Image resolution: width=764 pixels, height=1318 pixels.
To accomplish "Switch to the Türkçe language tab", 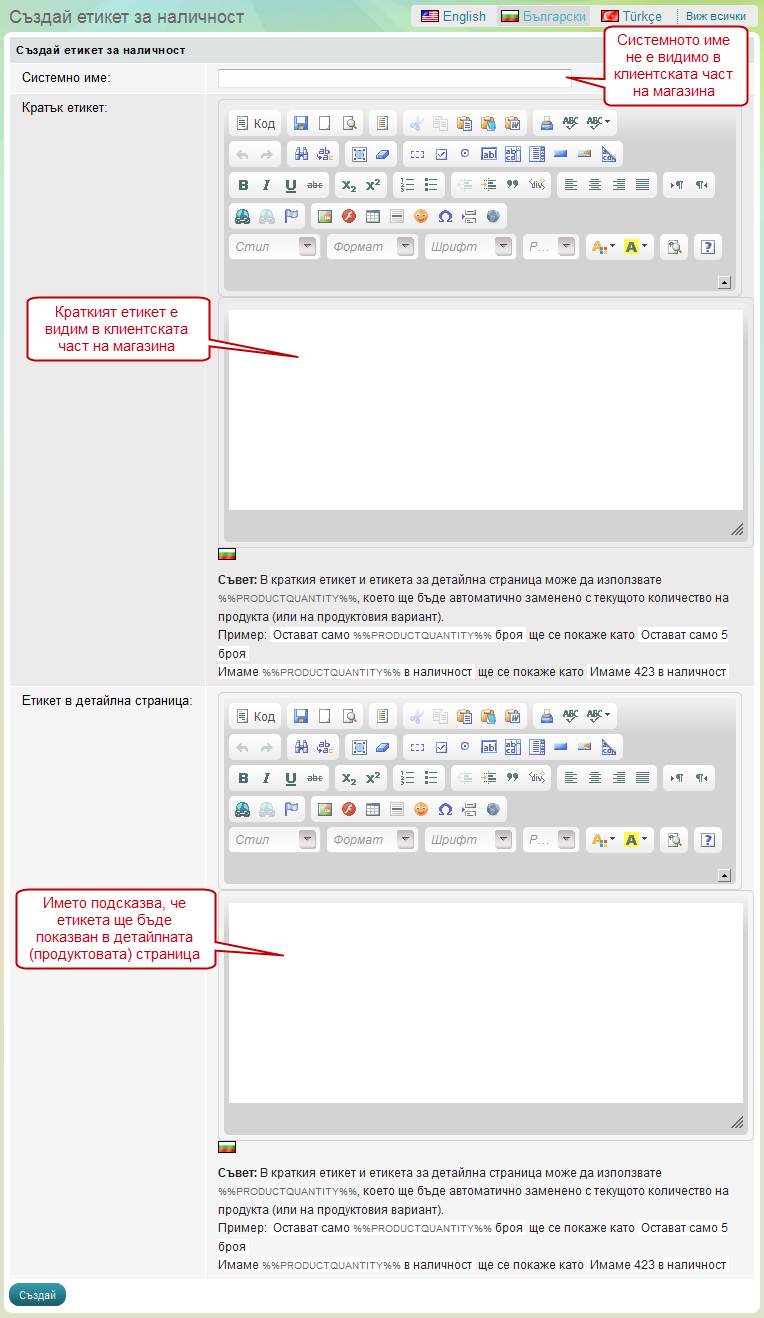I will click(x=632, y=17).
